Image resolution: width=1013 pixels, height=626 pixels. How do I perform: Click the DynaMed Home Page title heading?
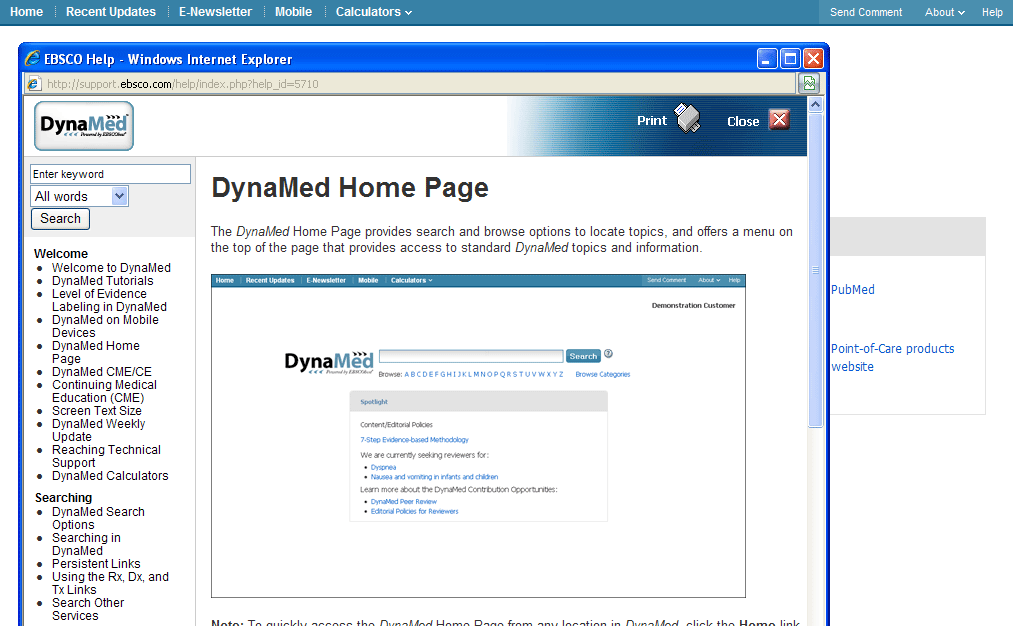point(350,189)
